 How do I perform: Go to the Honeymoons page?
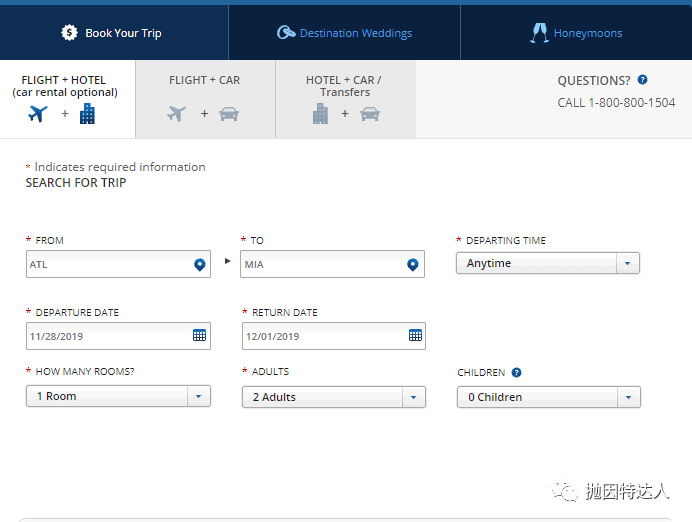tap(589, 33)
